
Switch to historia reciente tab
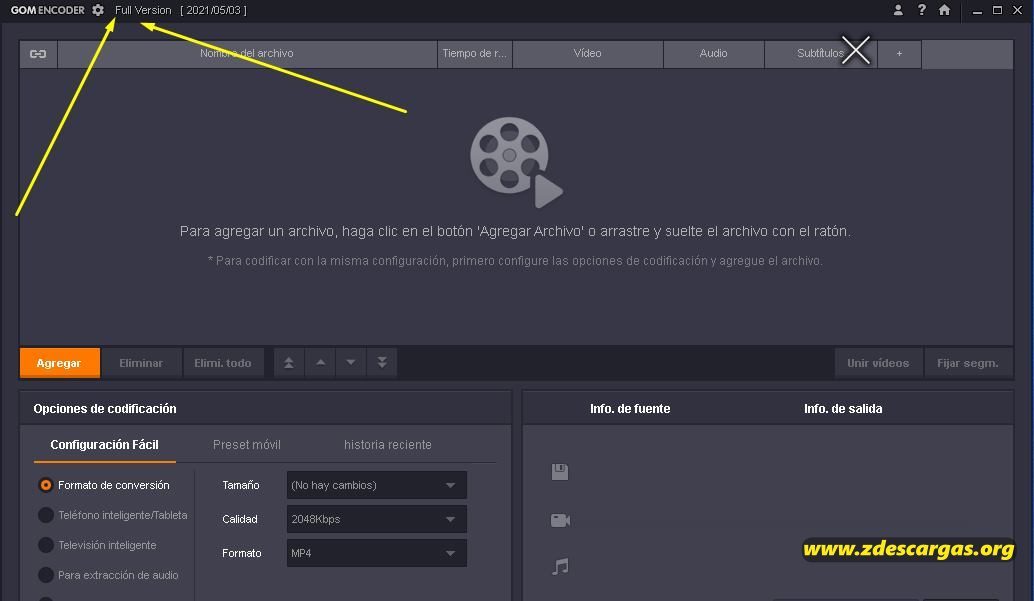[388, 445]
